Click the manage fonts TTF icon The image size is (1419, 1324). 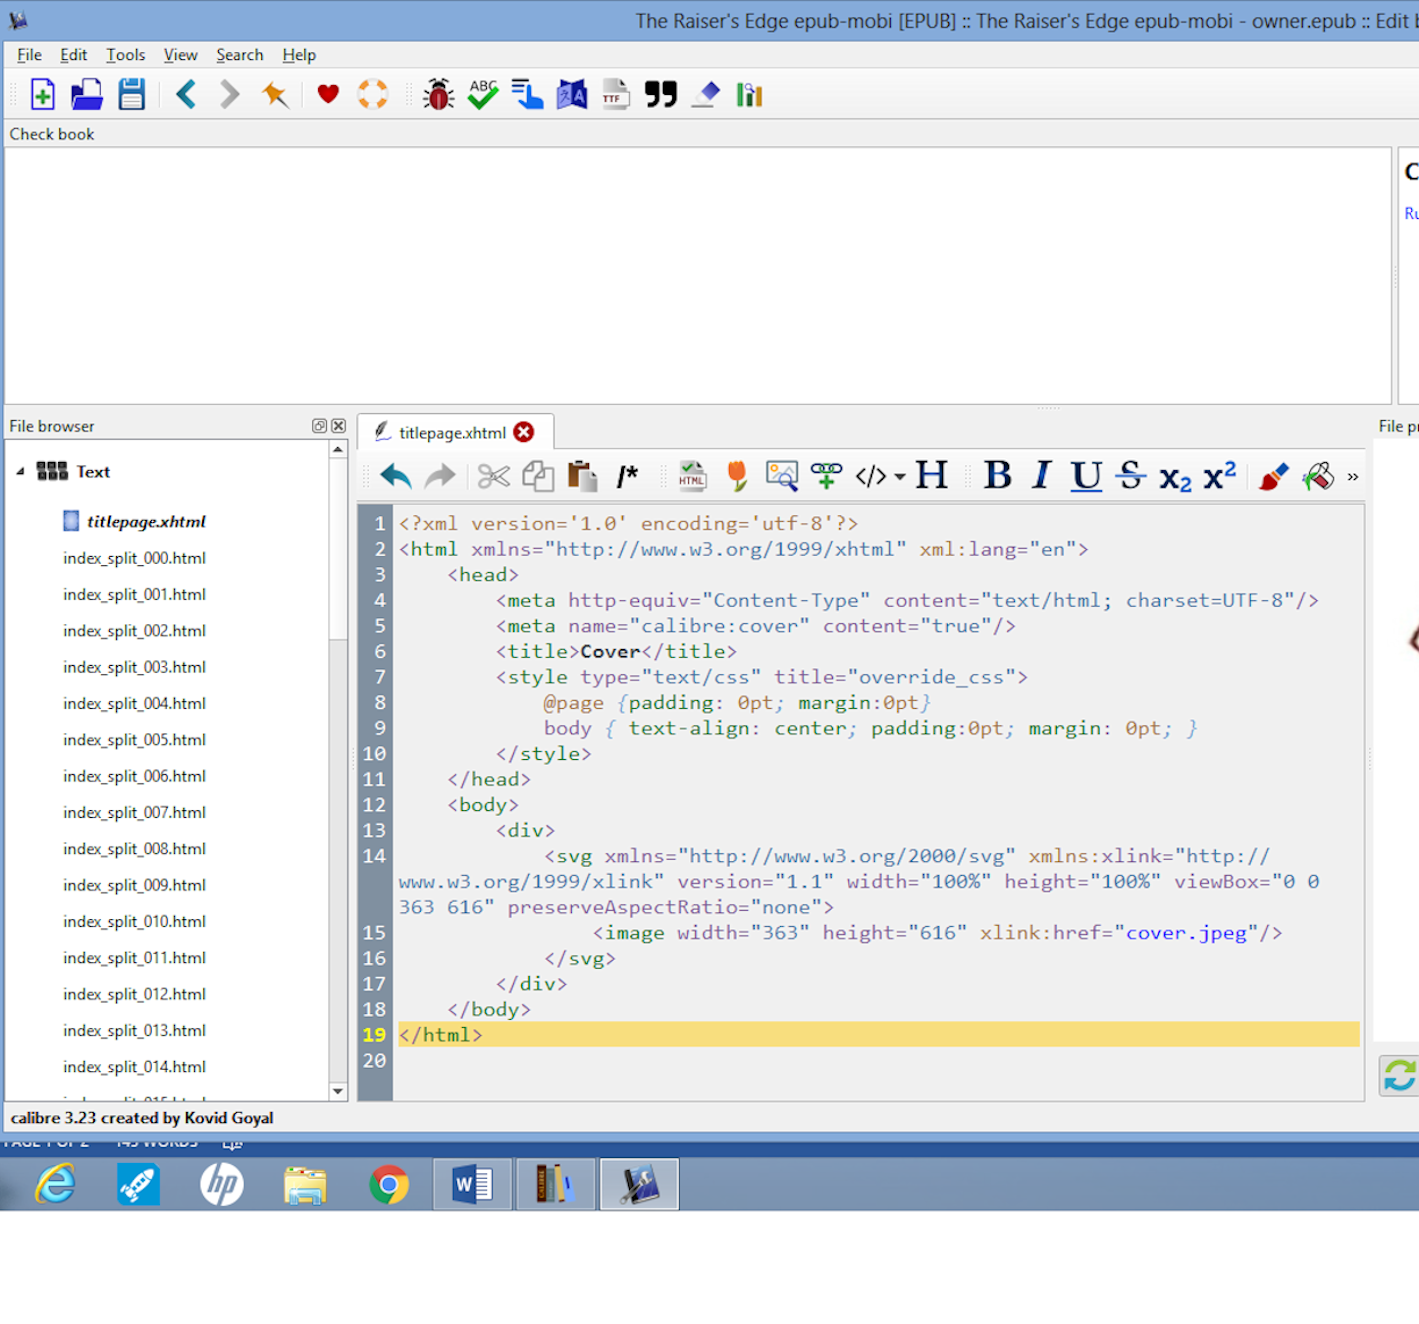616,95
